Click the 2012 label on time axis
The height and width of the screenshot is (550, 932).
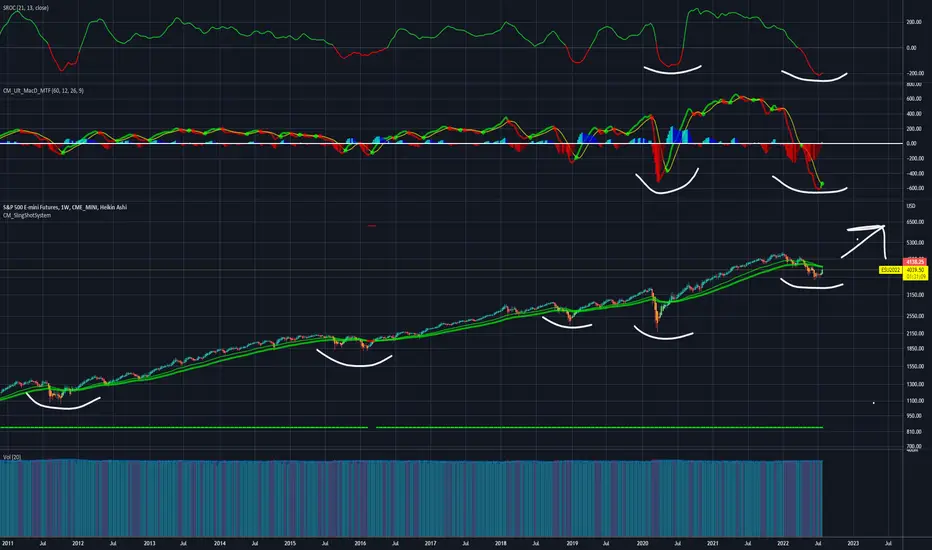pyautogui.click(x=78, y=543)
